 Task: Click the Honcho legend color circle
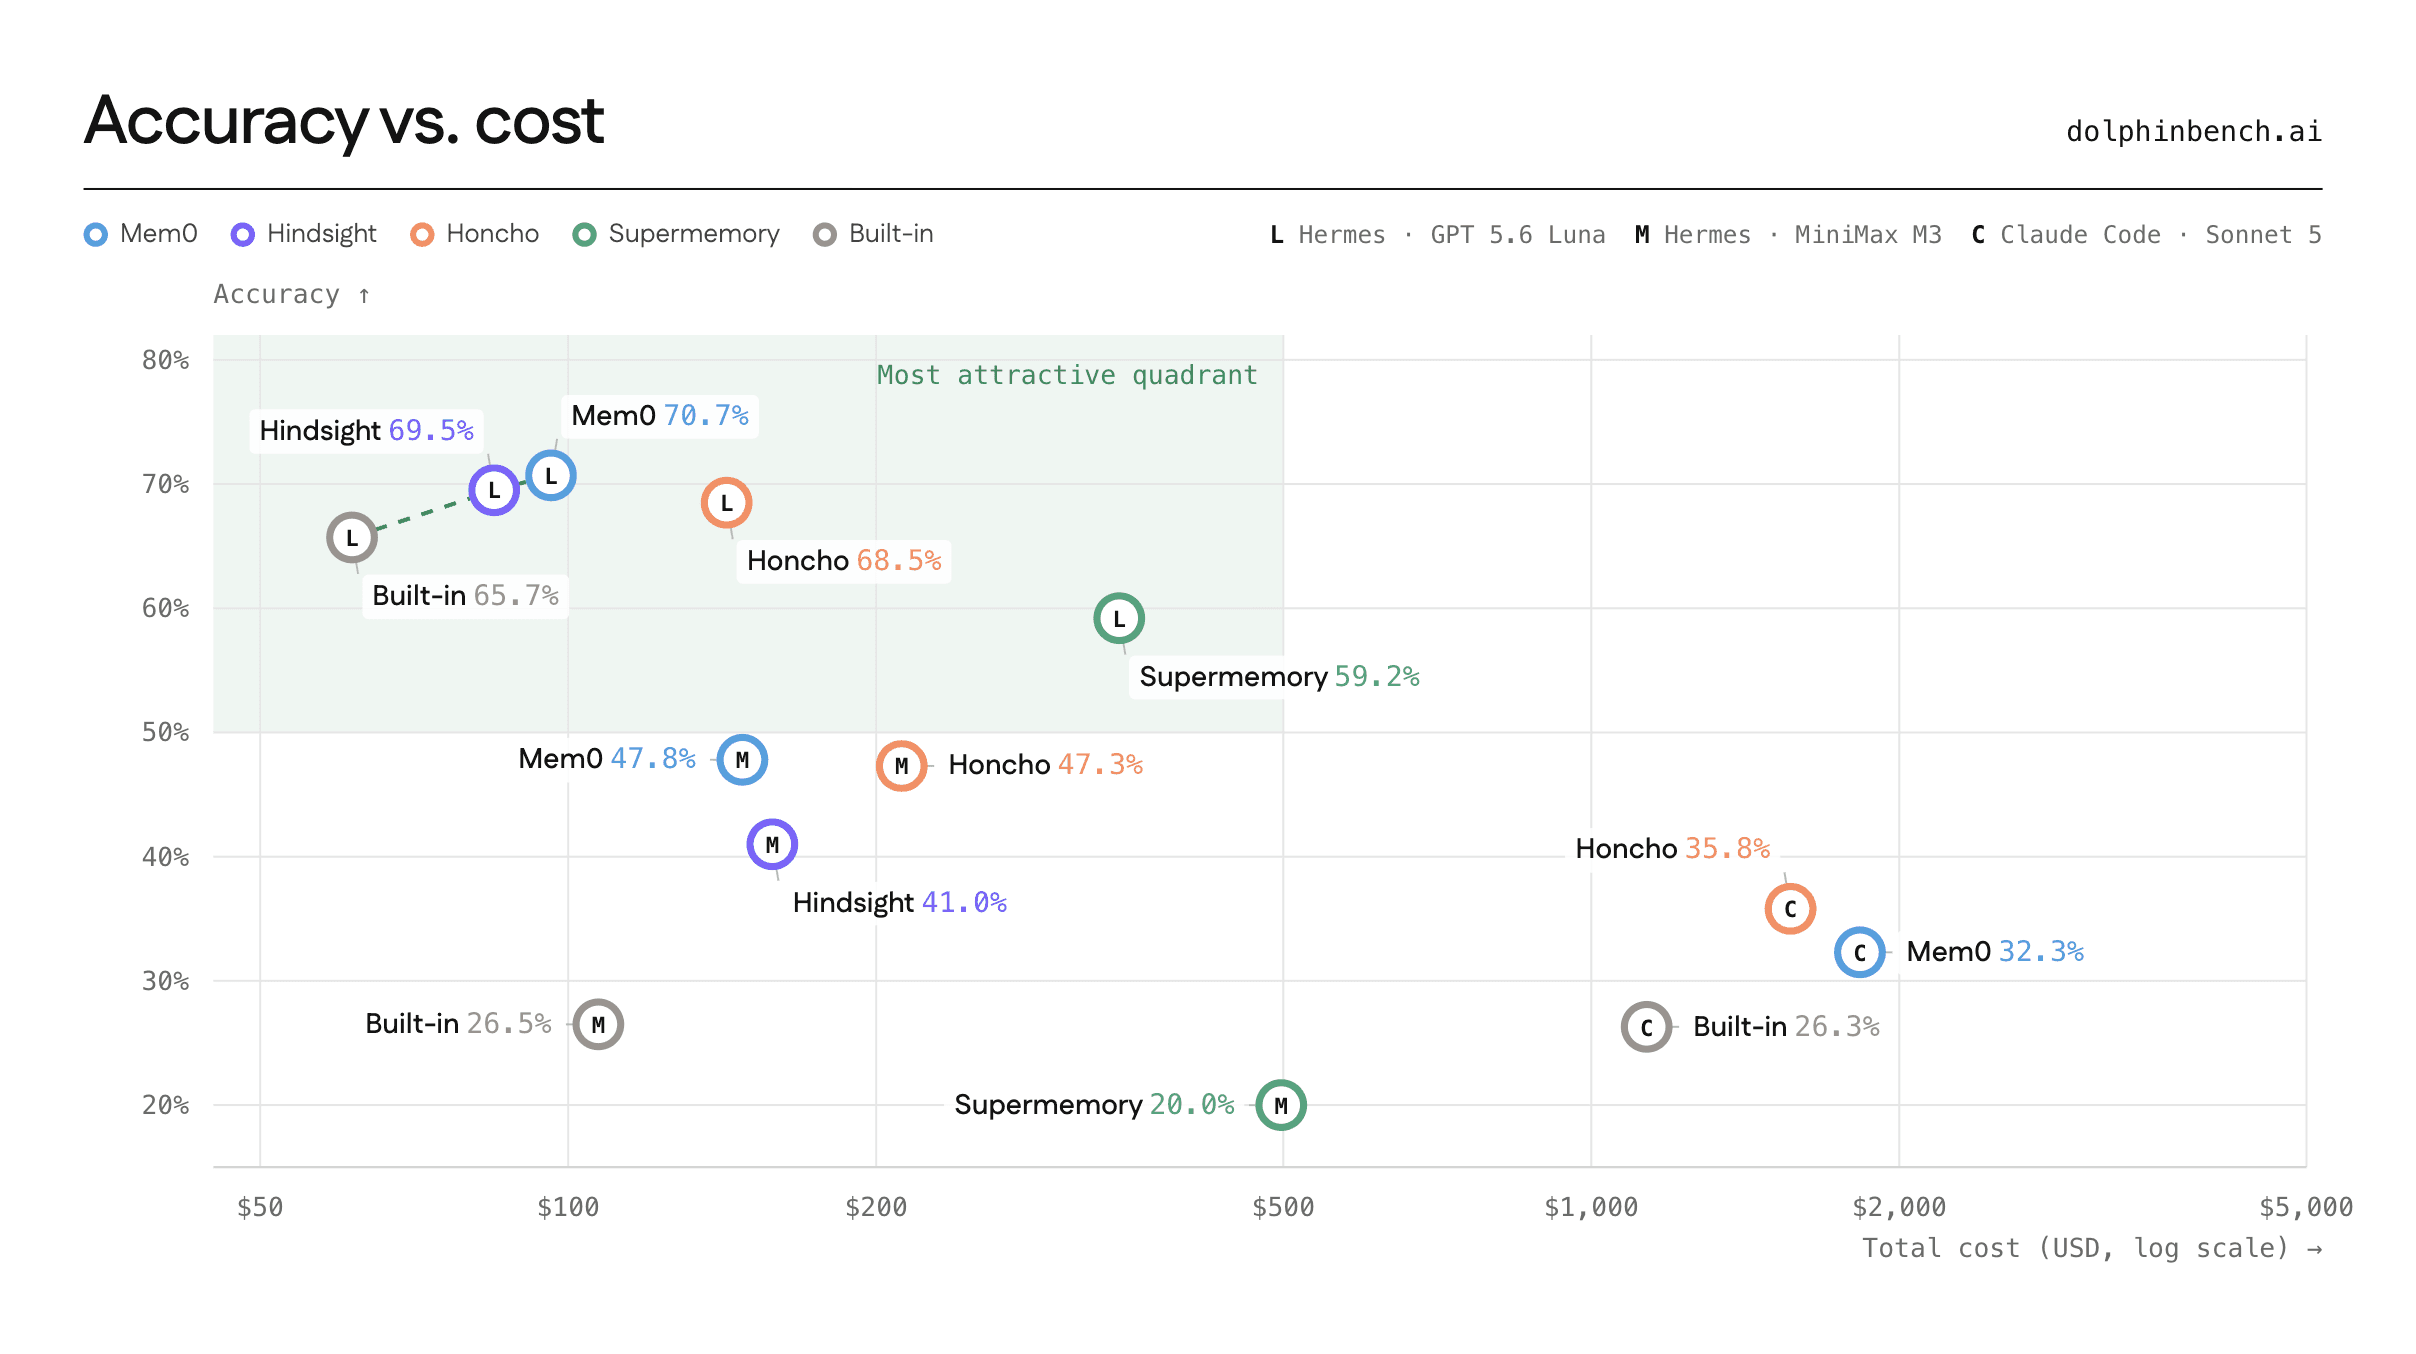[x=422, y=235]
